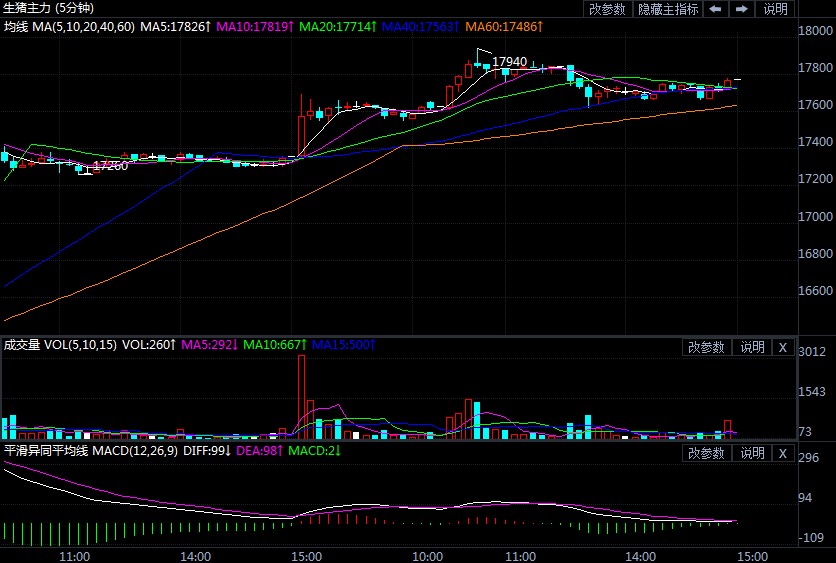836x563 pixels.
Task: Click the left arrow navigation icon
Action: click(x=716, y=9)
